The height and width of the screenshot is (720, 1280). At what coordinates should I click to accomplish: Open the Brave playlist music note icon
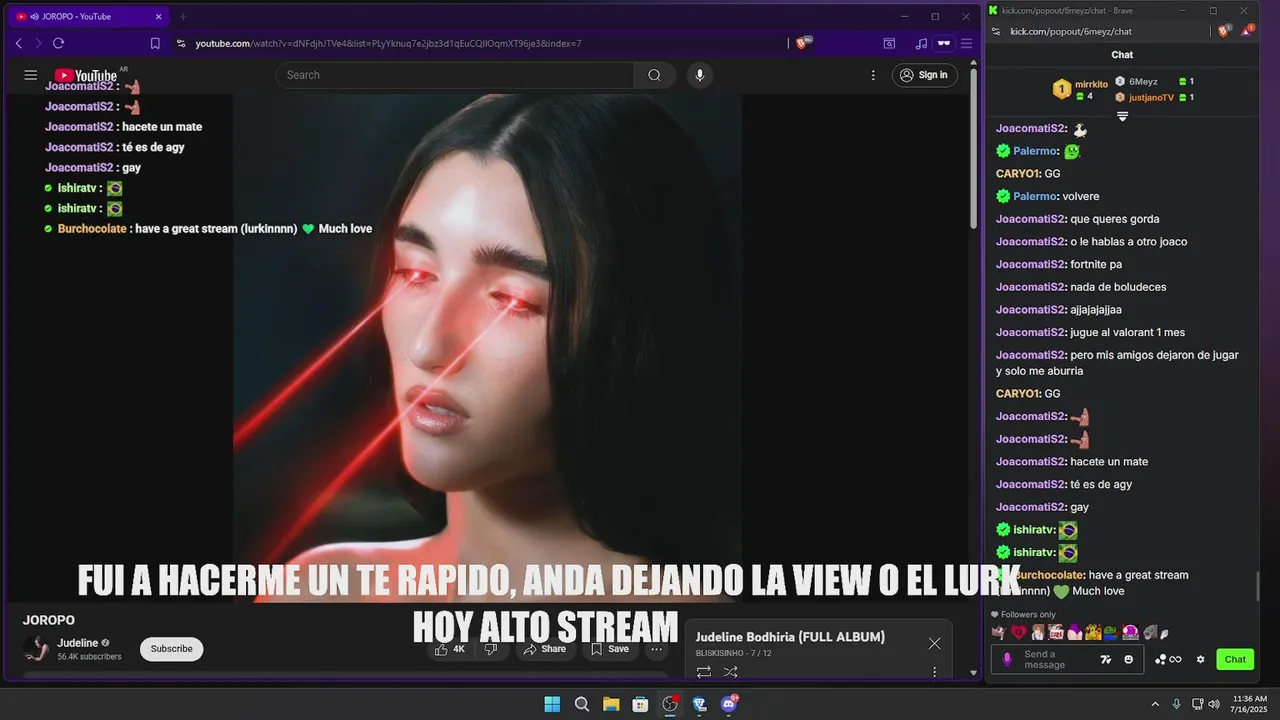point(921,43)
